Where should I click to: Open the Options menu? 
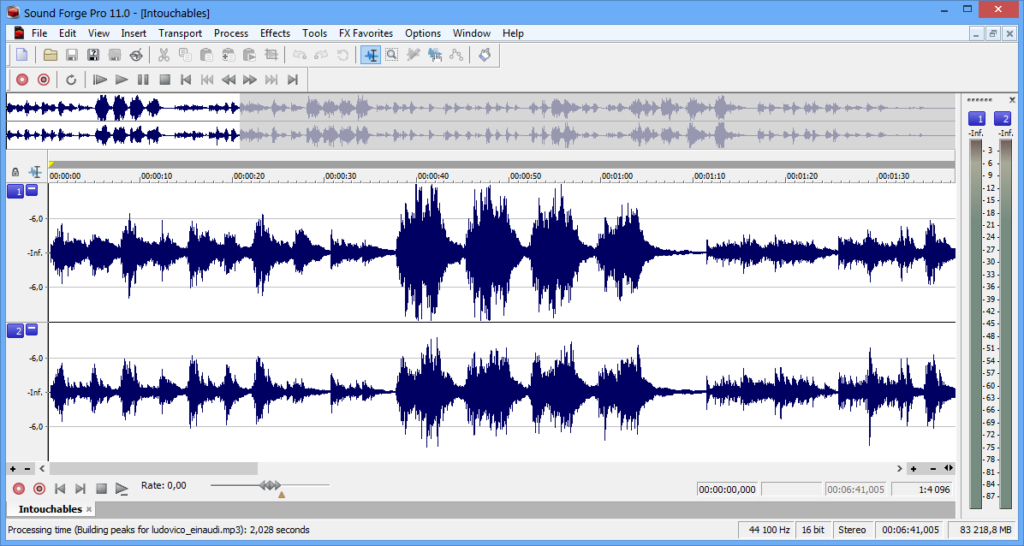click(x=423, y=33)
